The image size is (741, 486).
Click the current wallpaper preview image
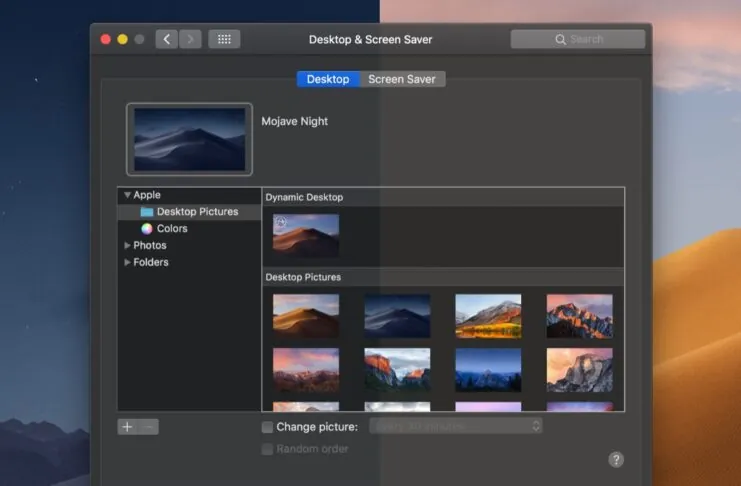point(189,138)
